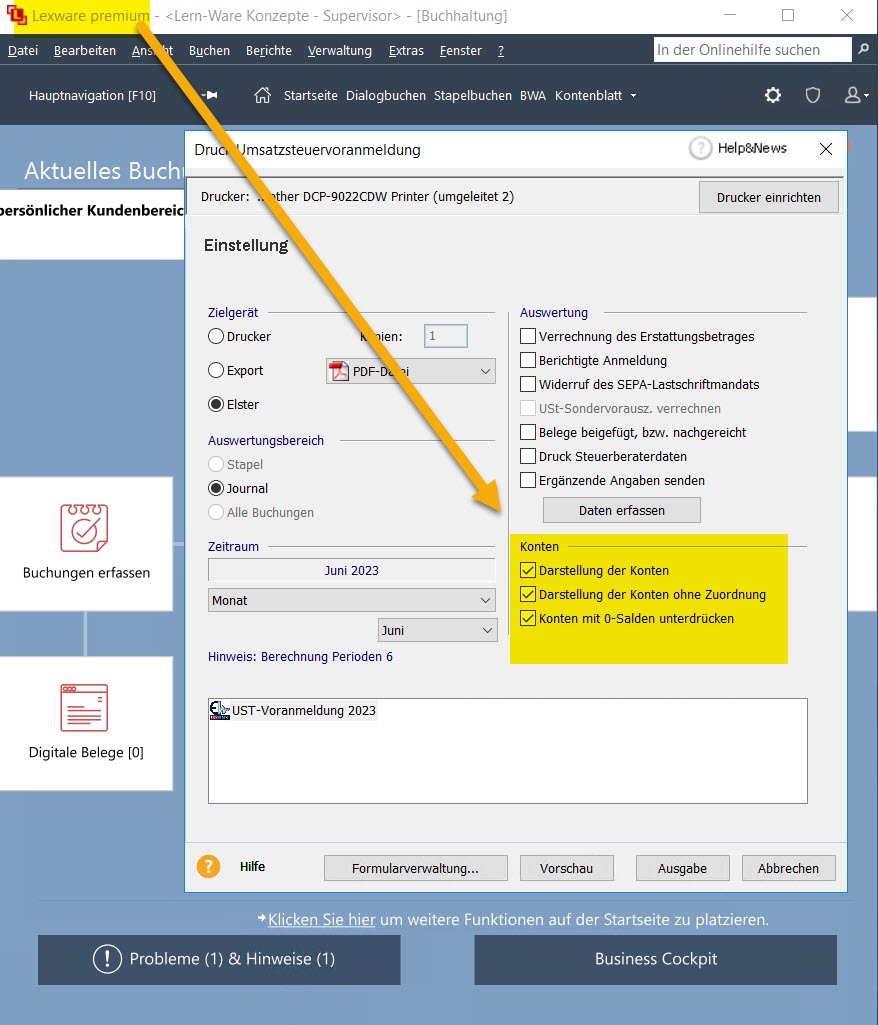Click Drucker einrichten button
This screenshot has height=1025, width=878.
(x=769, y=197)
